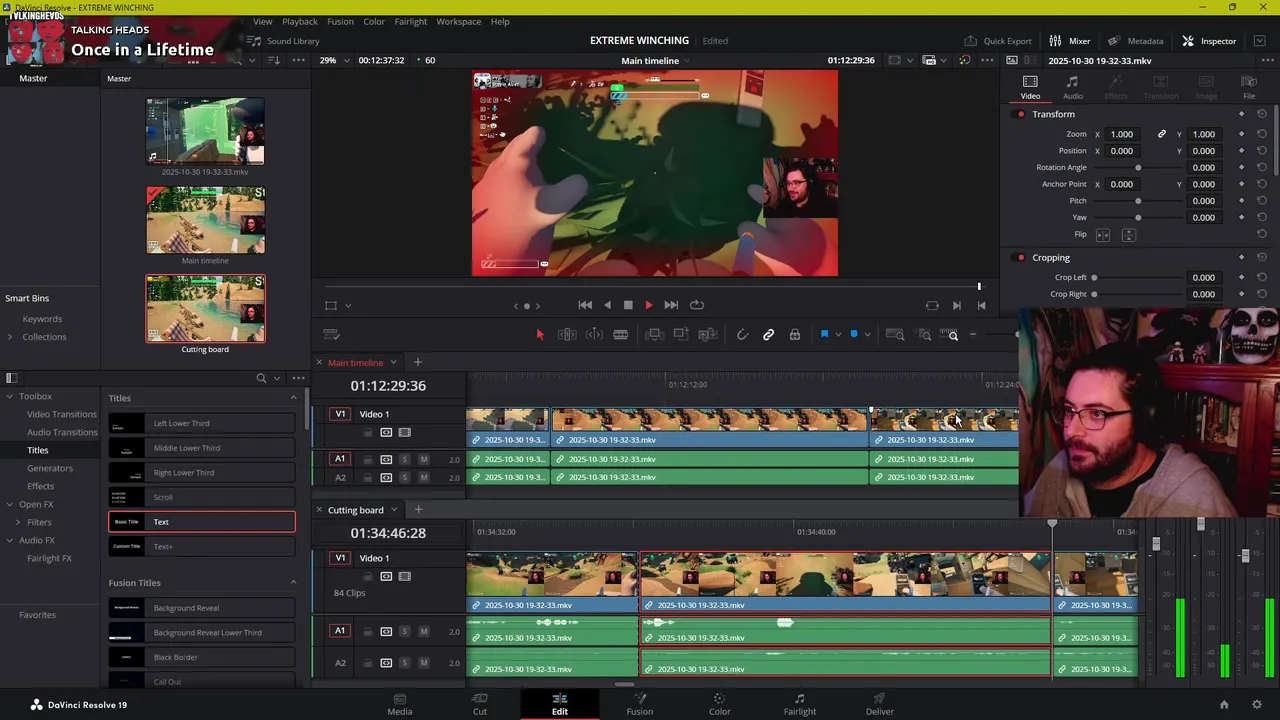Toggle the linked selection chain icon
The image size is (1280, 720).
768,335
